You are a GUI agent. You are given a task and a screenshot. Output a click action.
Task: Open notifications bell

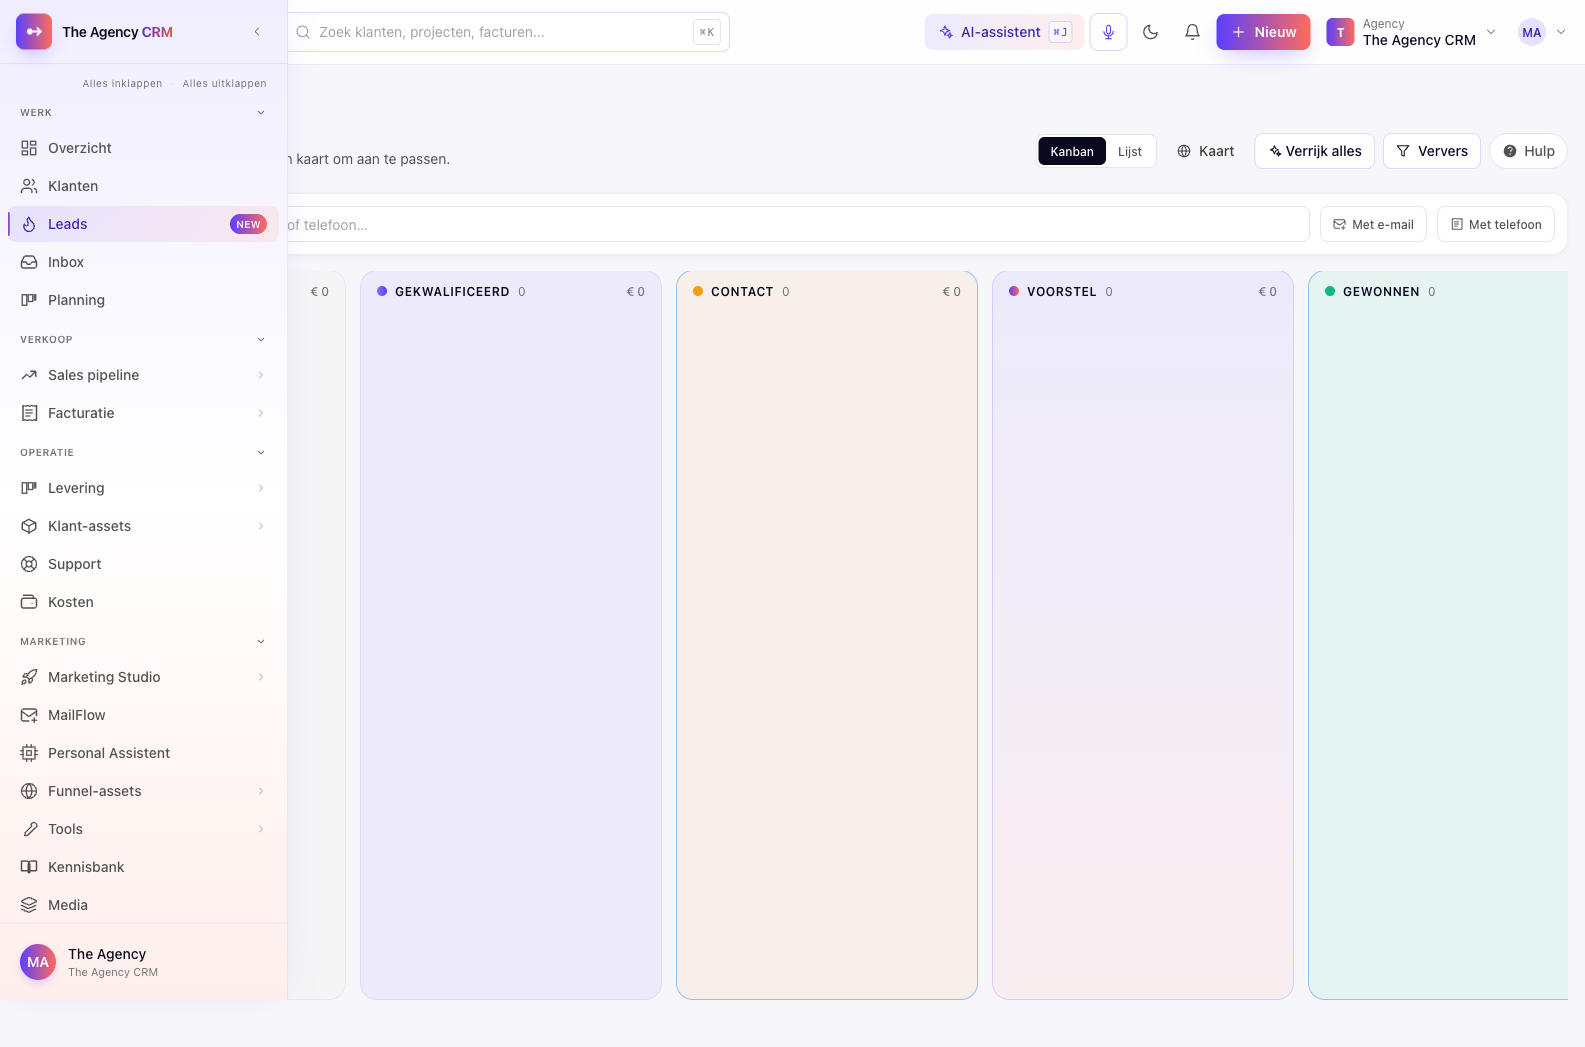click(1192, 32)
